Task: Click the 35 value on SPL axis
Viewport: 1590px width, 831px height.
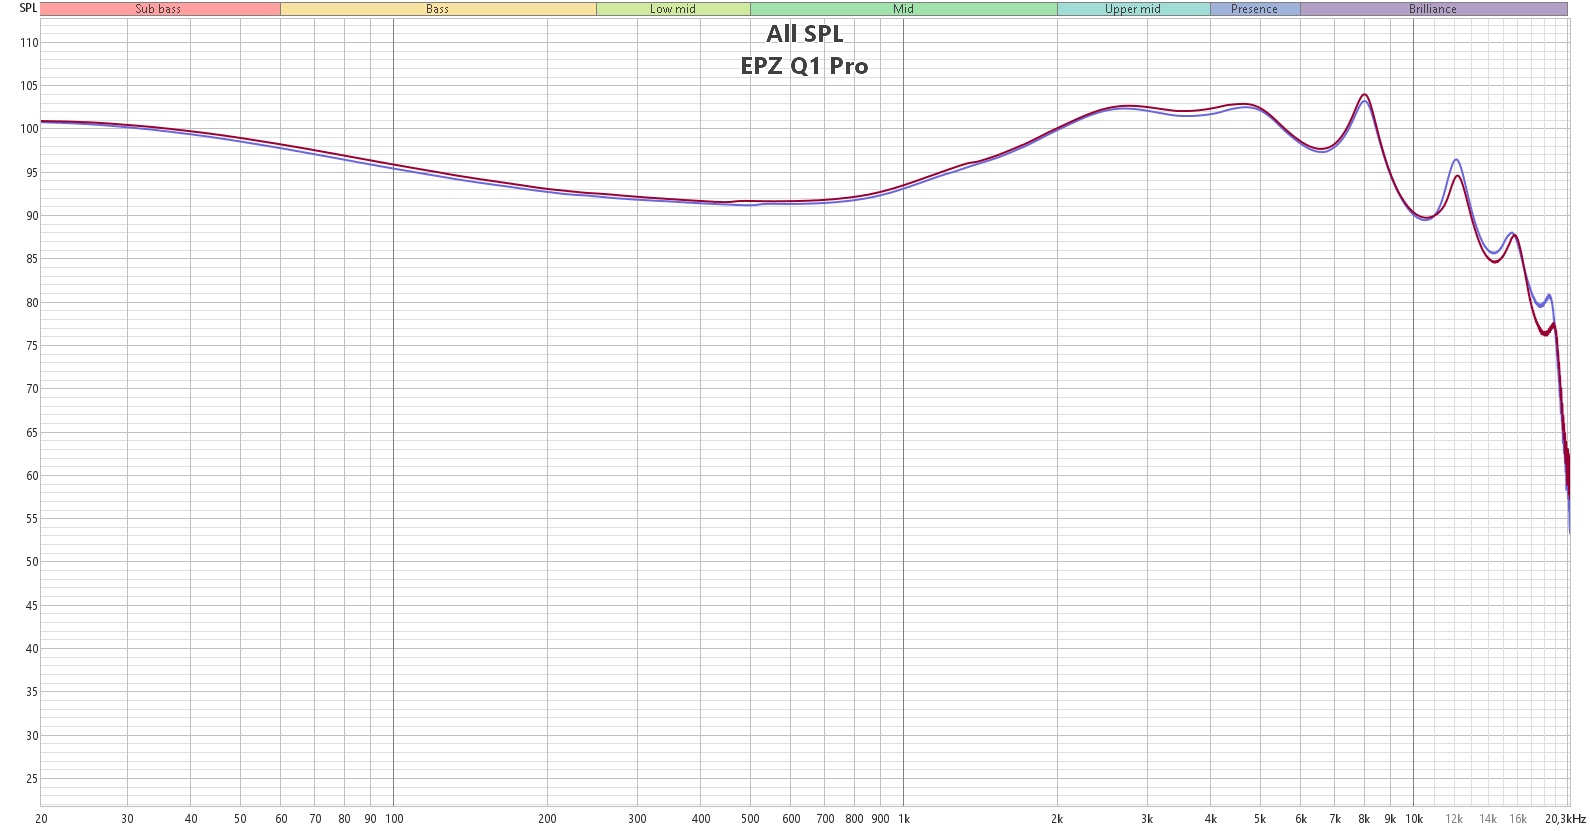Action: tap(32, 692)
